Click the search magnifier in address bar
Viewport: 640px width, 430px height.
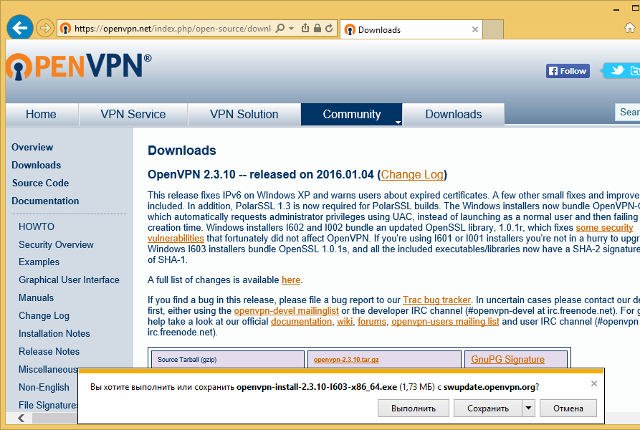(280, 28)
